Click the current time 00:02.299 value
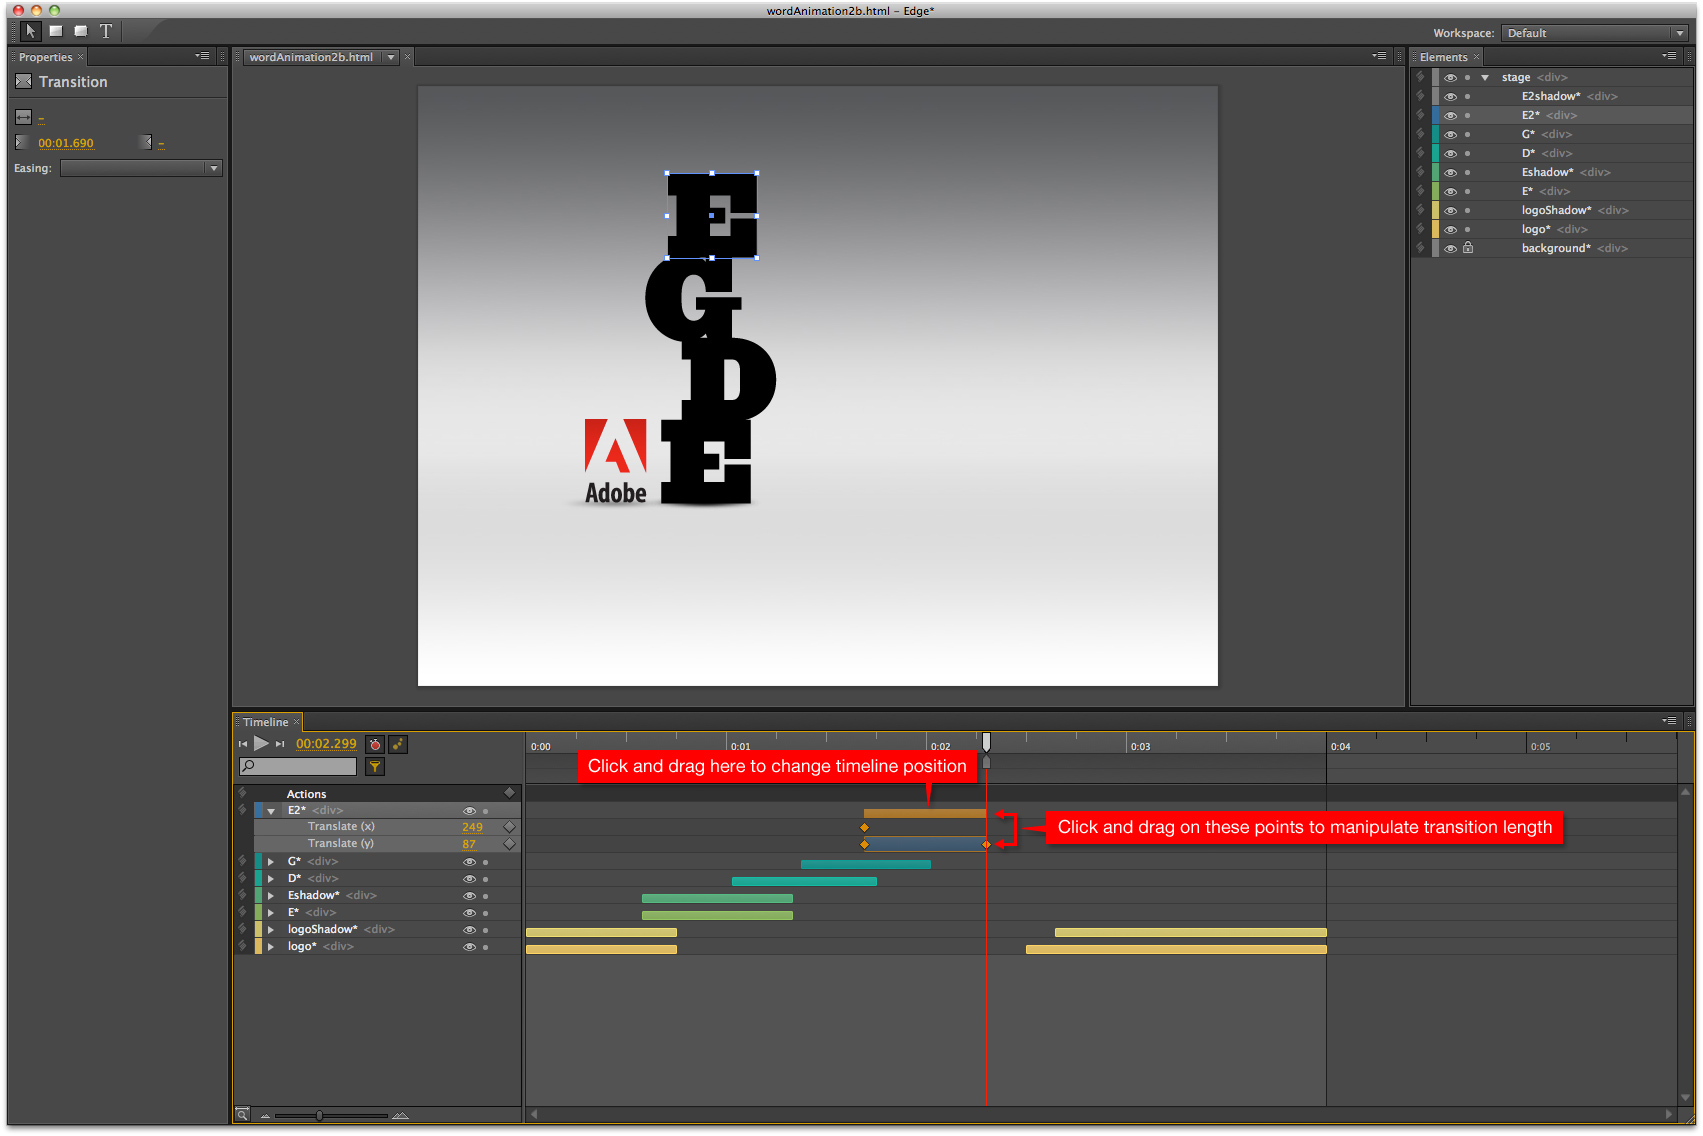Viewport: 1703px width, 1136px height. (x=326, y=744)
